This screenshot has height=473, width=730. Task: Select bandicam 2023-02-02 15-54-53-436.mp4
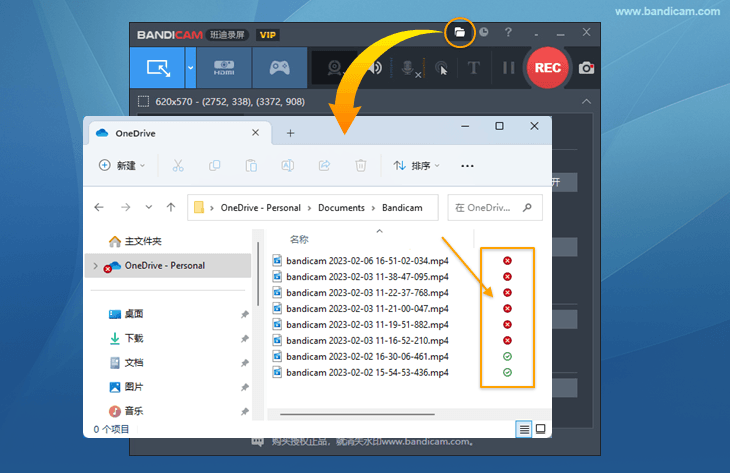(360, 372)
